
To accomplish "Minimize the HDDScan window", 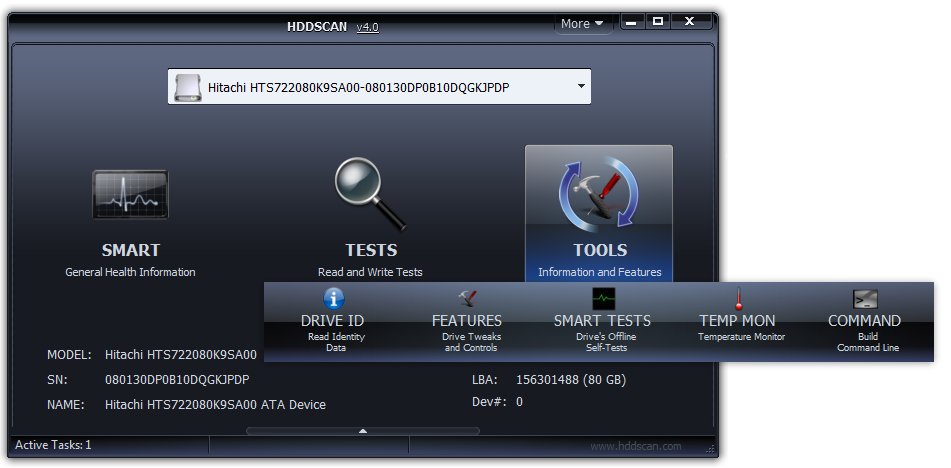I will [631, 22].
